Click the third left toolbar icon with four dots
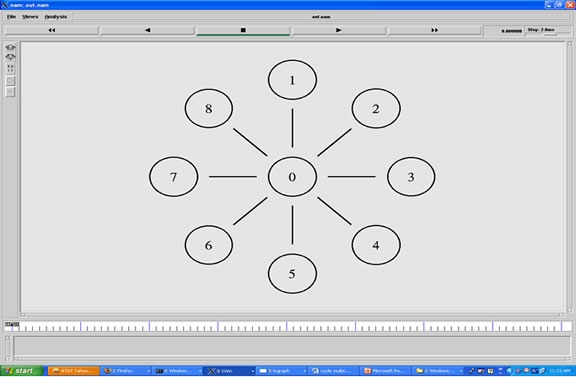This screenshot has width=576, height=377. 10,68
